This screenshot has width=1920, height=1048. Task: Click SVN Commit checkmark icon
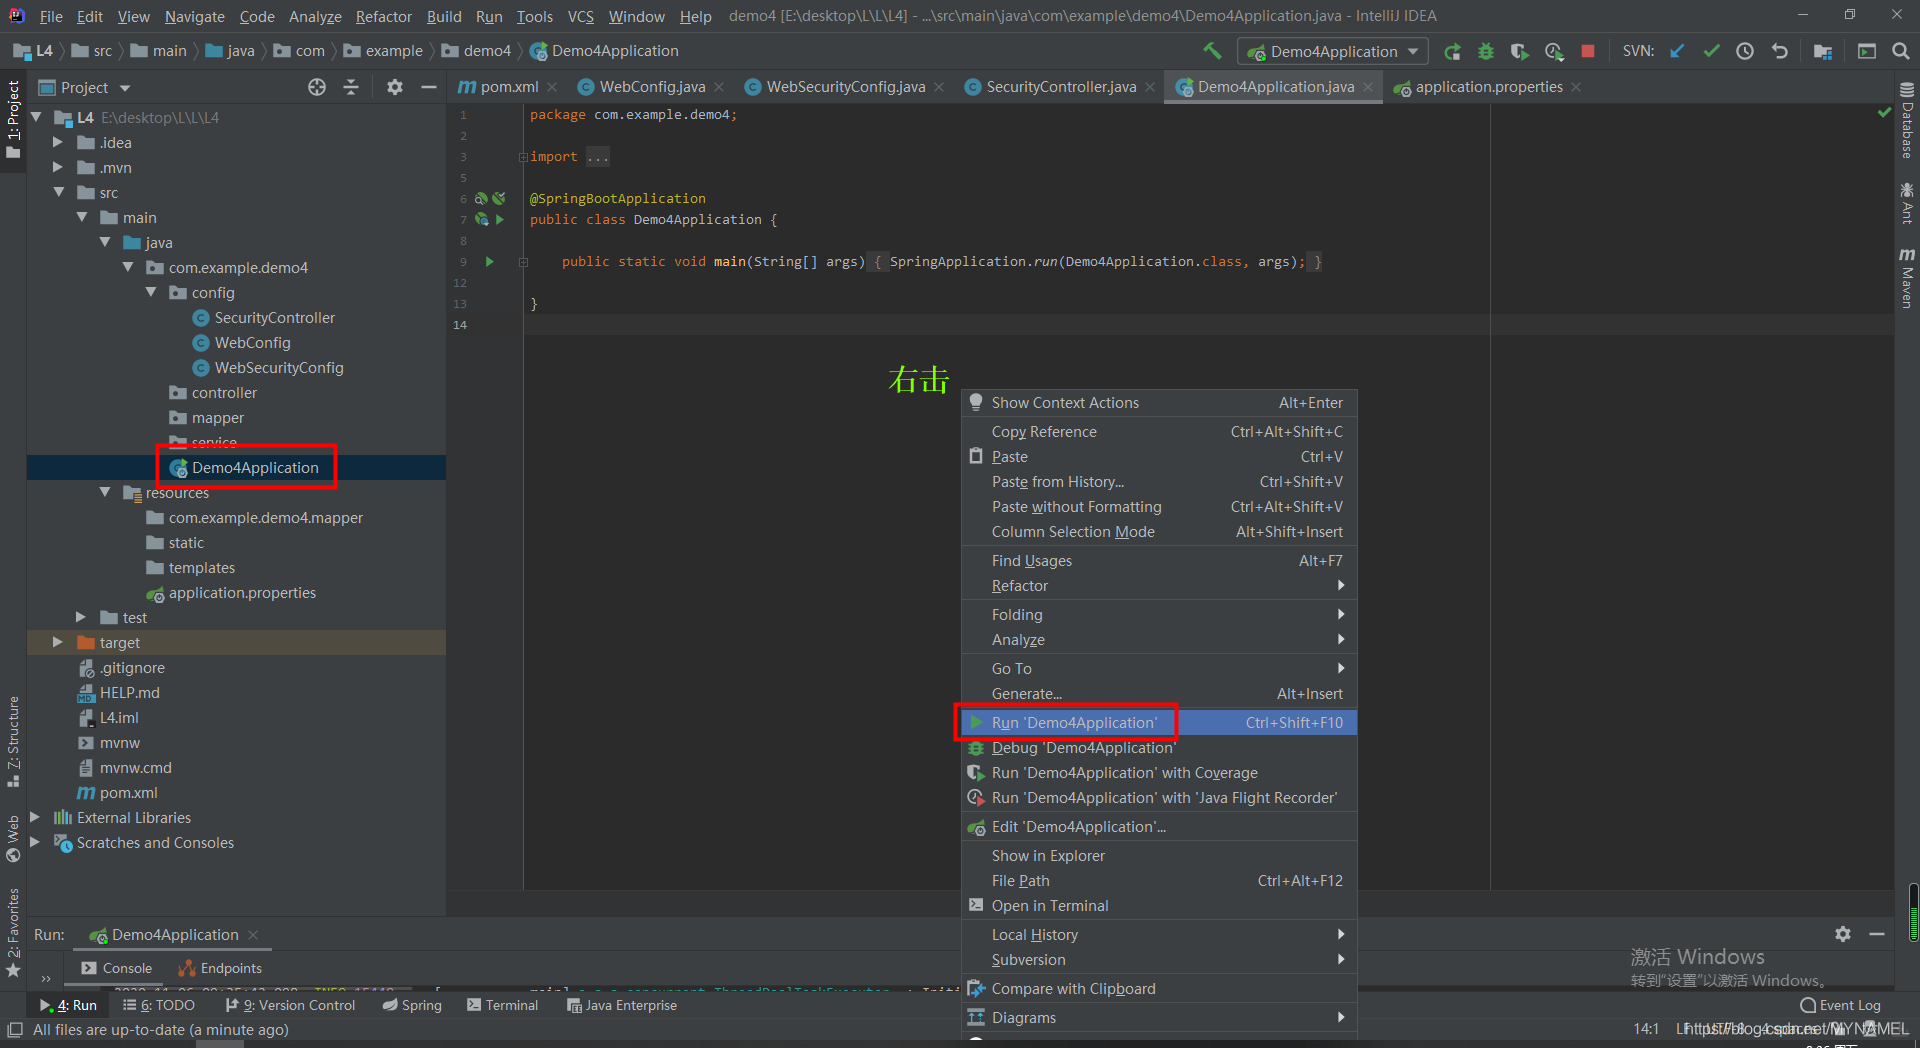click(x=1712, y=51)
